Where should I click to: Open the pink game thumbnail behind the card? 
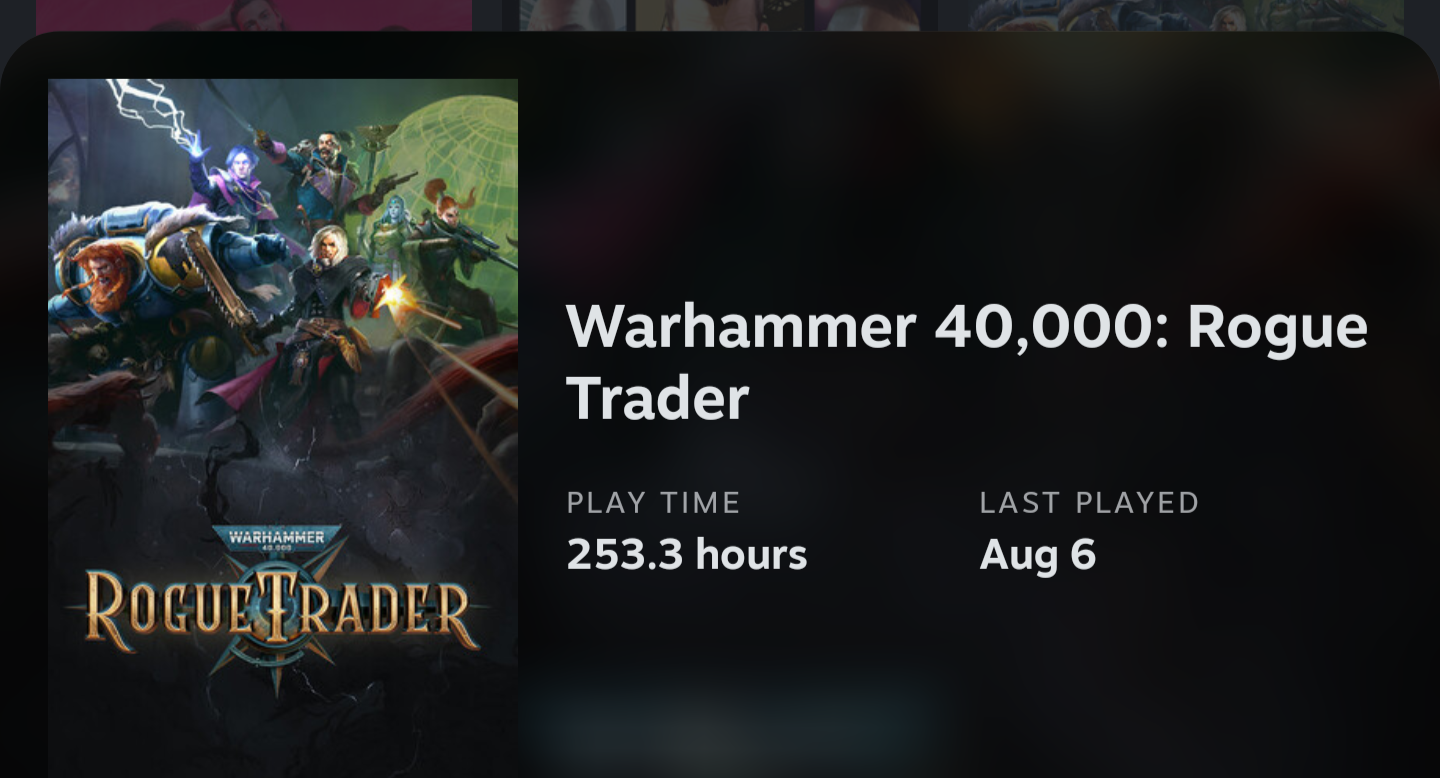[x=254, y=15]
